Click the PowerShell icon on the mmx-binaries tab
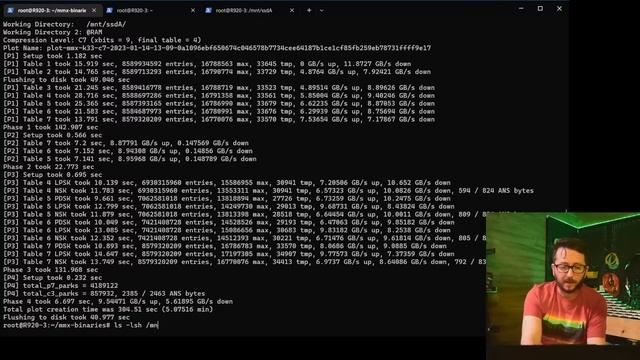 point(11,10)
